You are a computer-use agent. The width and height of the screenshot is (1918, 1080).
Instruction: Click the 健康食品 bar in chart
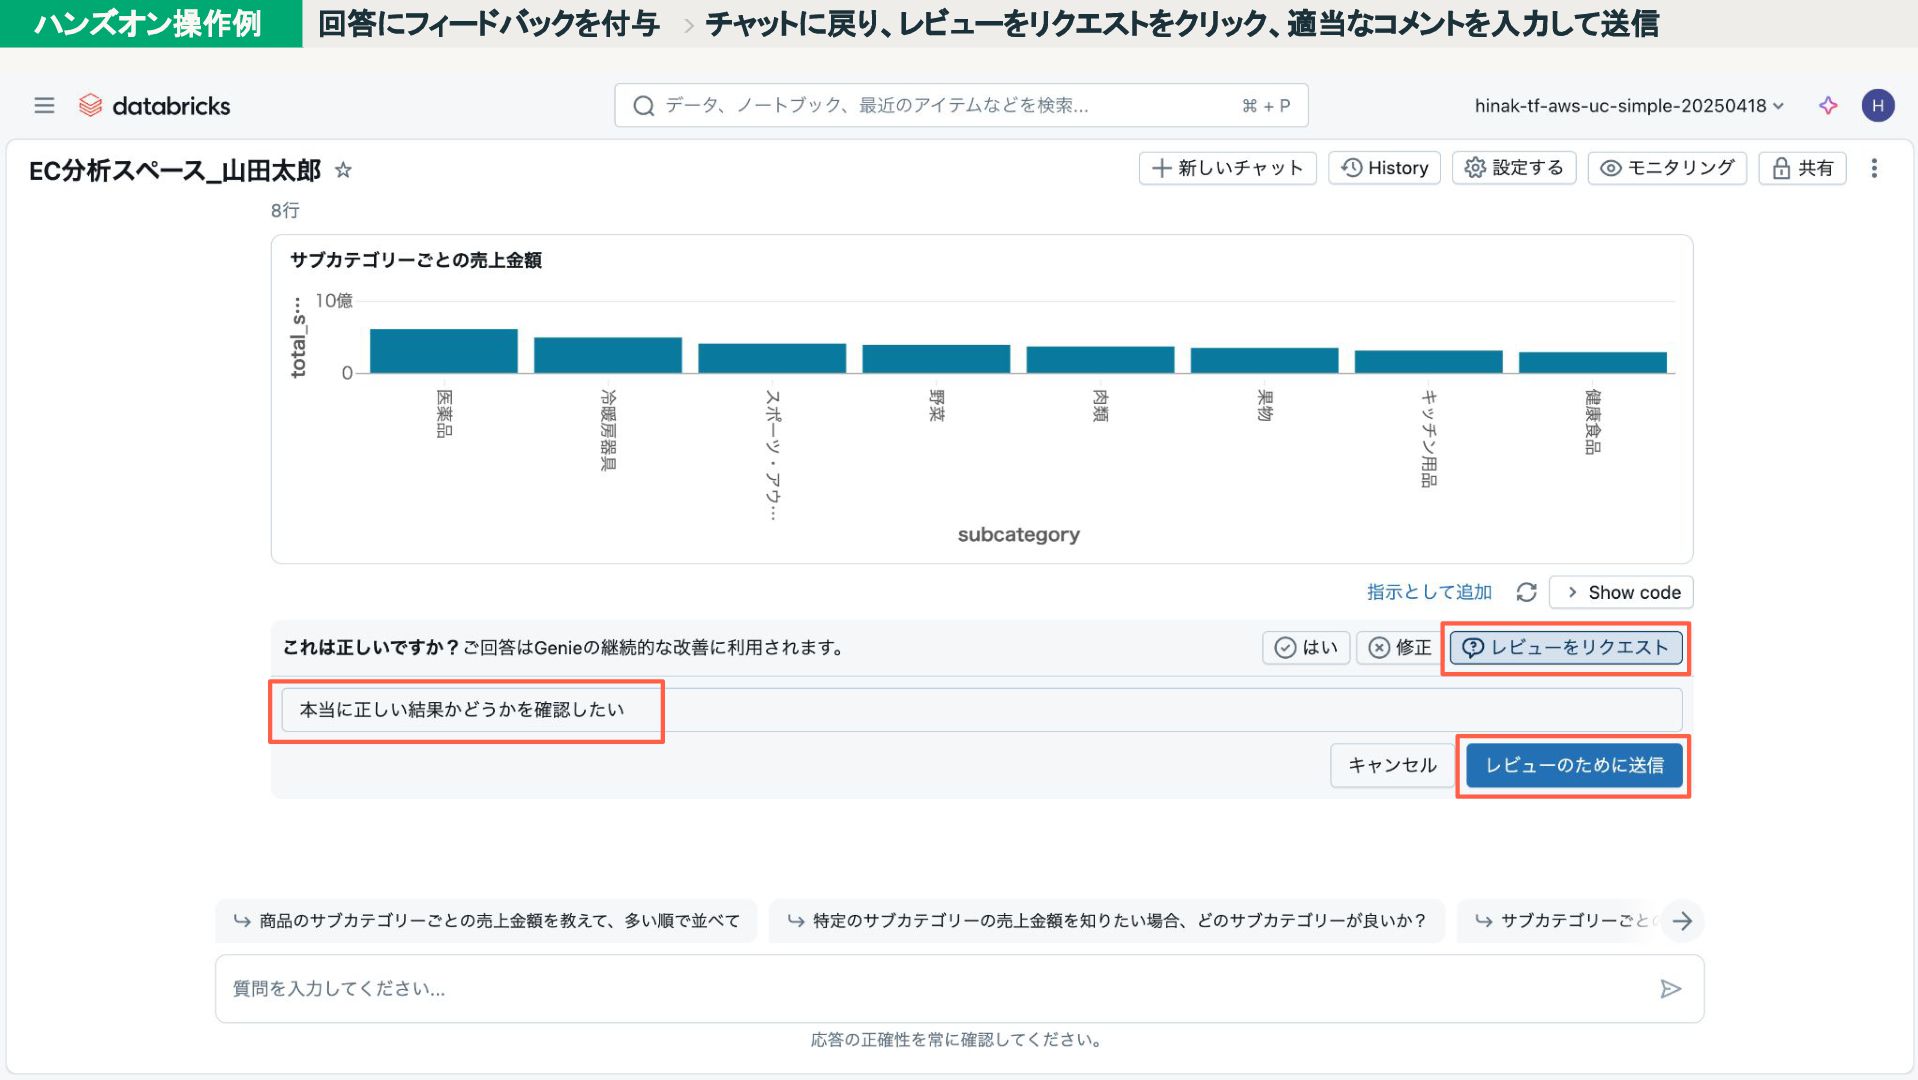pyautogui.click(x=1593, y=362)
